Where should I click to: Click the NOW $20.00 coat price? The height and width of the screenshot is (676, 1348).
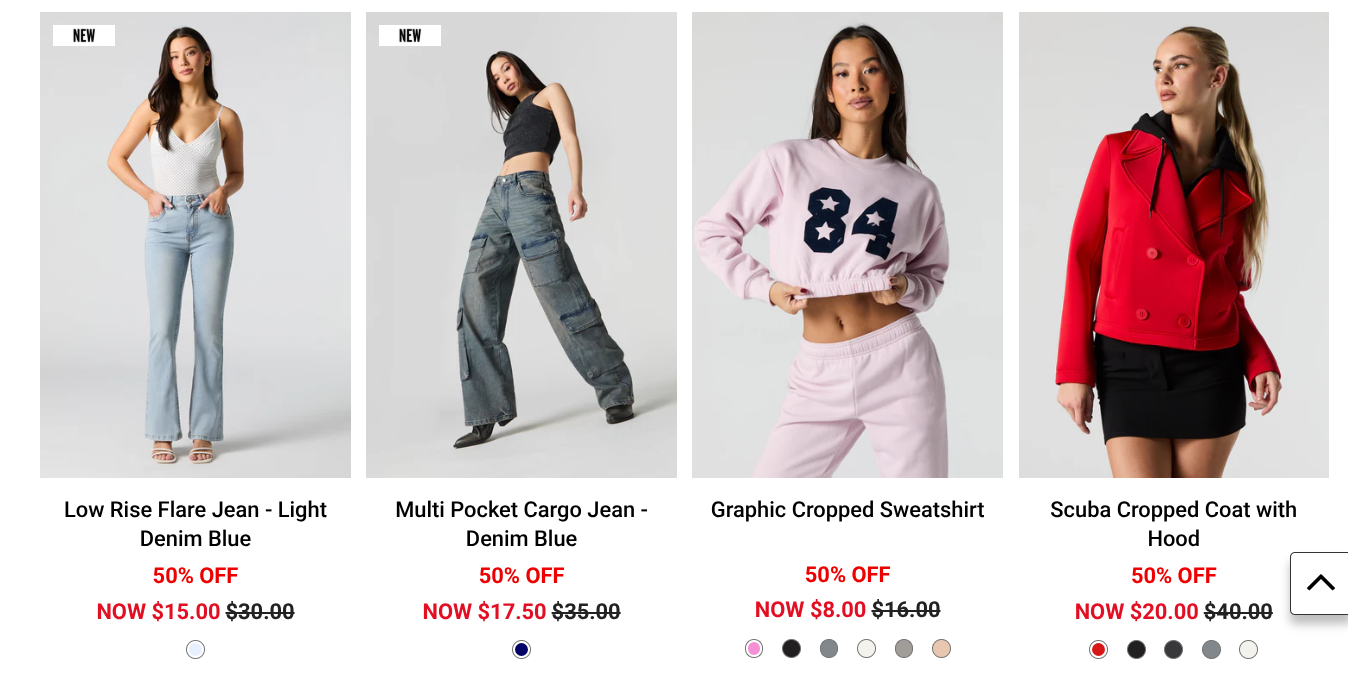(x=1136, y=611)
